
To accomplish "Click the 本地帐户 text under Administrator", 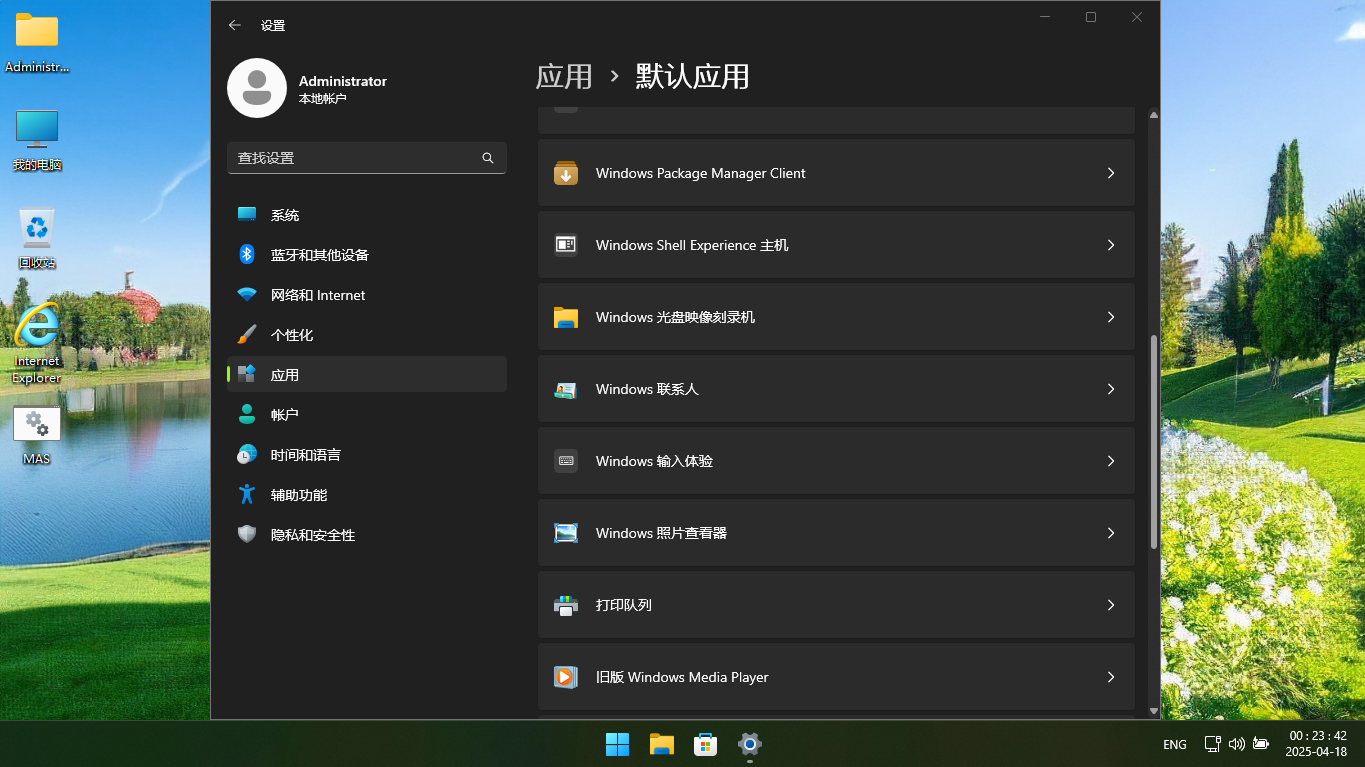I will (x=323, y=99).
